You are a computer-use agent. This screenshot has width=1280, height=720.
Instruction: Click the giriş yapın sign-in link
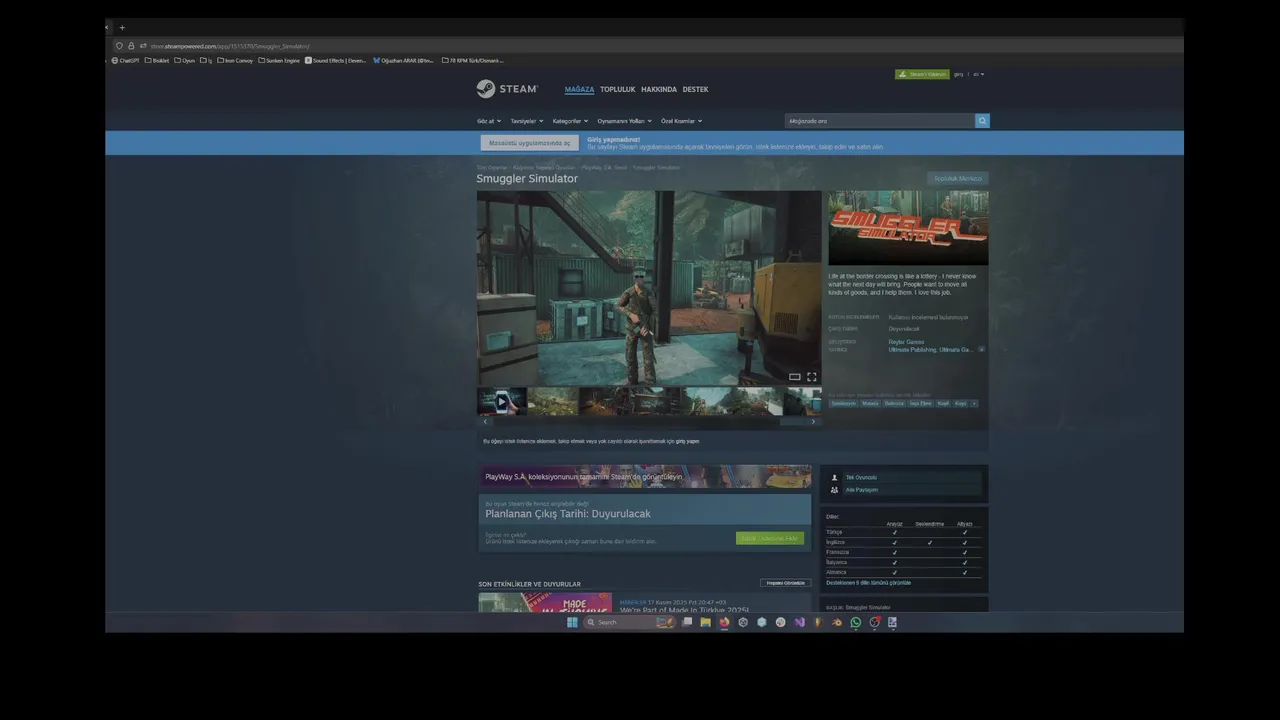tap(687, 441)
